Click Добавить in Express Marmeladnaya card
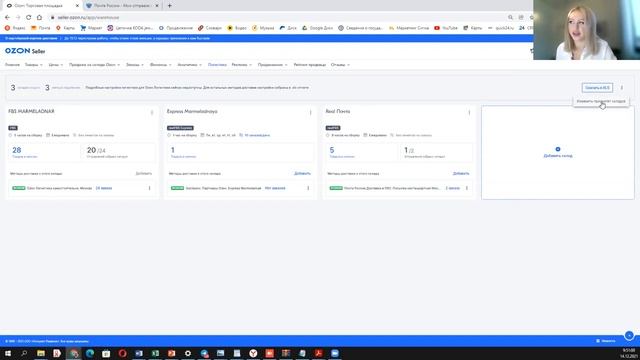640x360 pixels. (x=302, y=173)
